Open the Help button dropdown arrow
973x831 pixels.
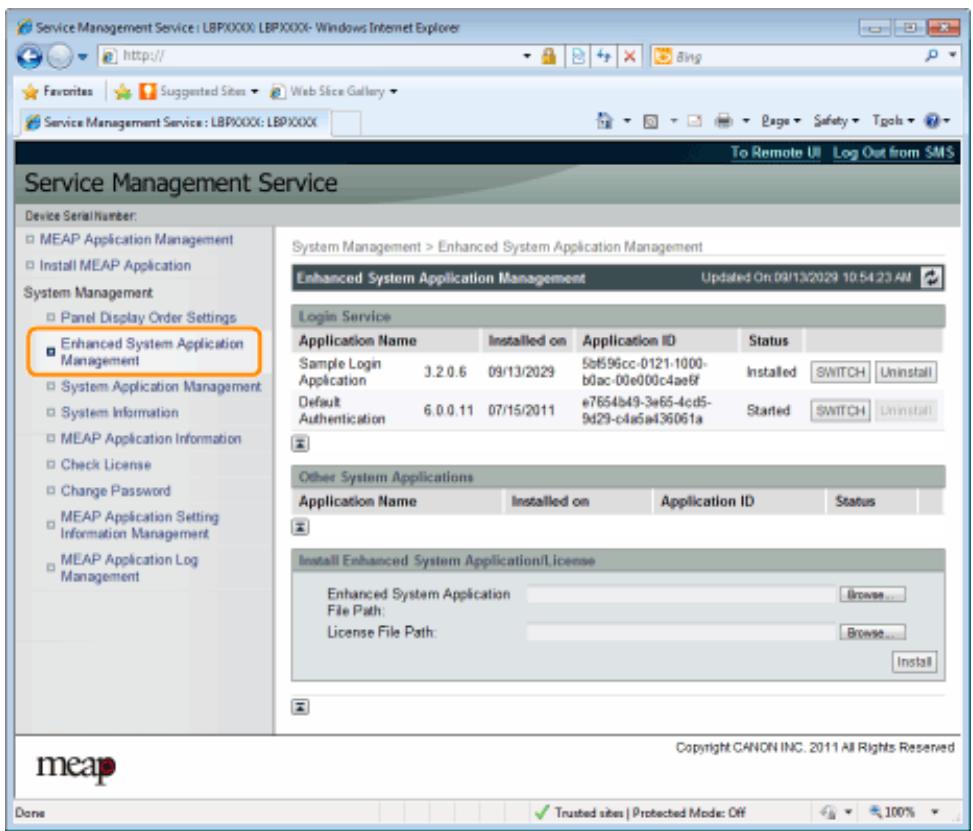coord(947,121)
